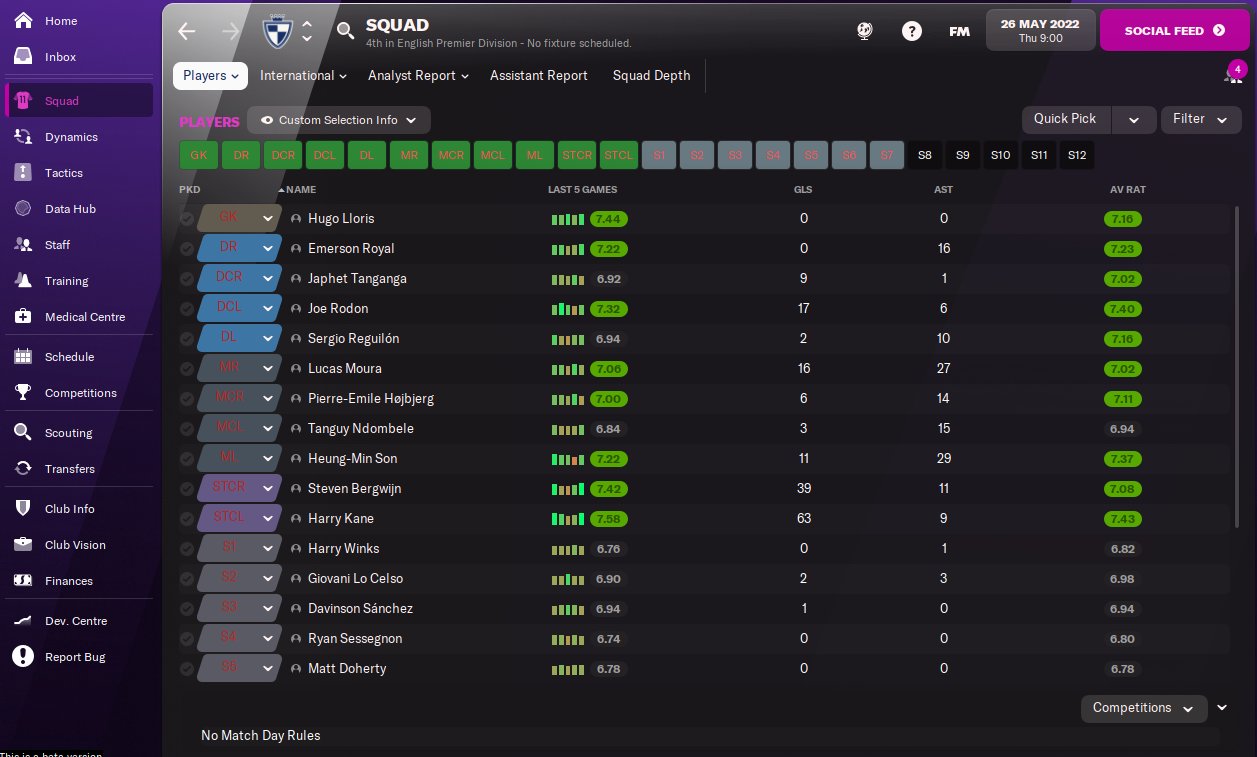Open the help question mark icon
Image resolution: width=1257 pixels, height=757 pixels.
(x=912, y=31)
